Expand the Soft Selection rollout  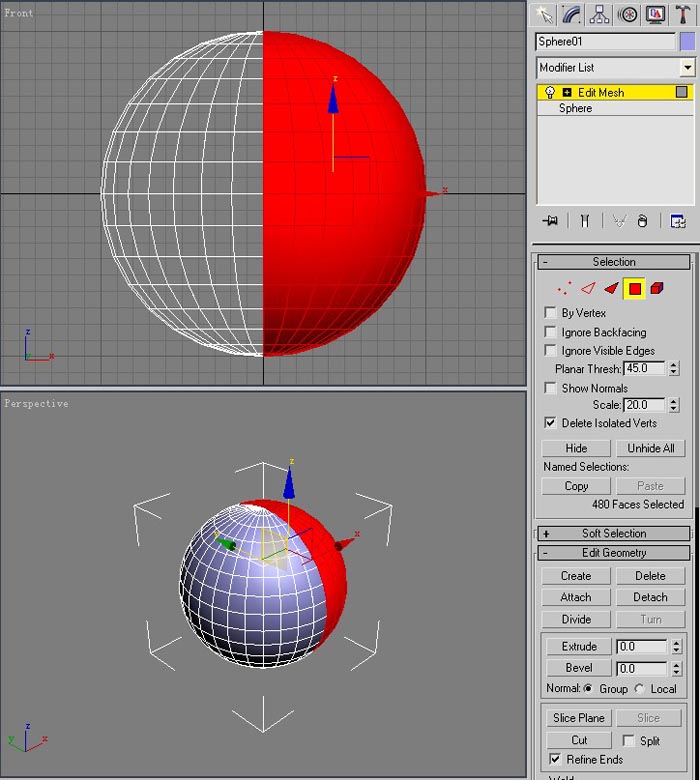(614, 533)
